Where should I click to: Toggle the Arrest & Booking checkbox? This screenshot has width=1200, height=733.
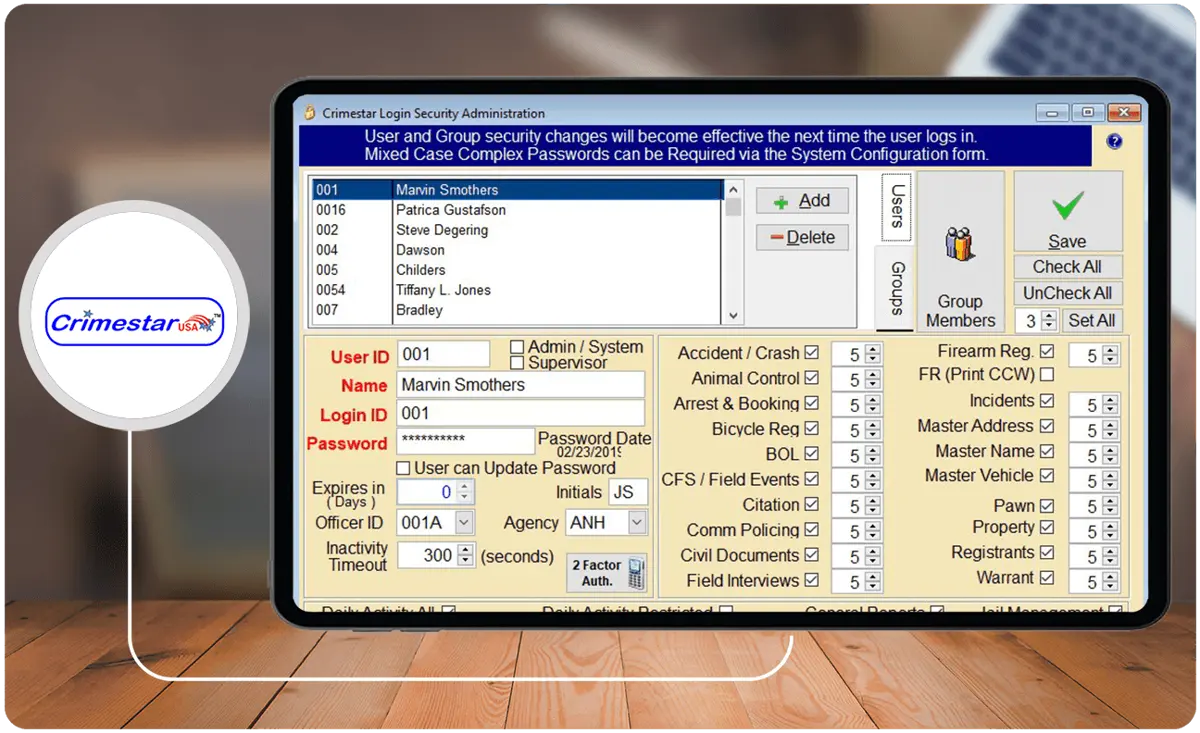point(811,403)
